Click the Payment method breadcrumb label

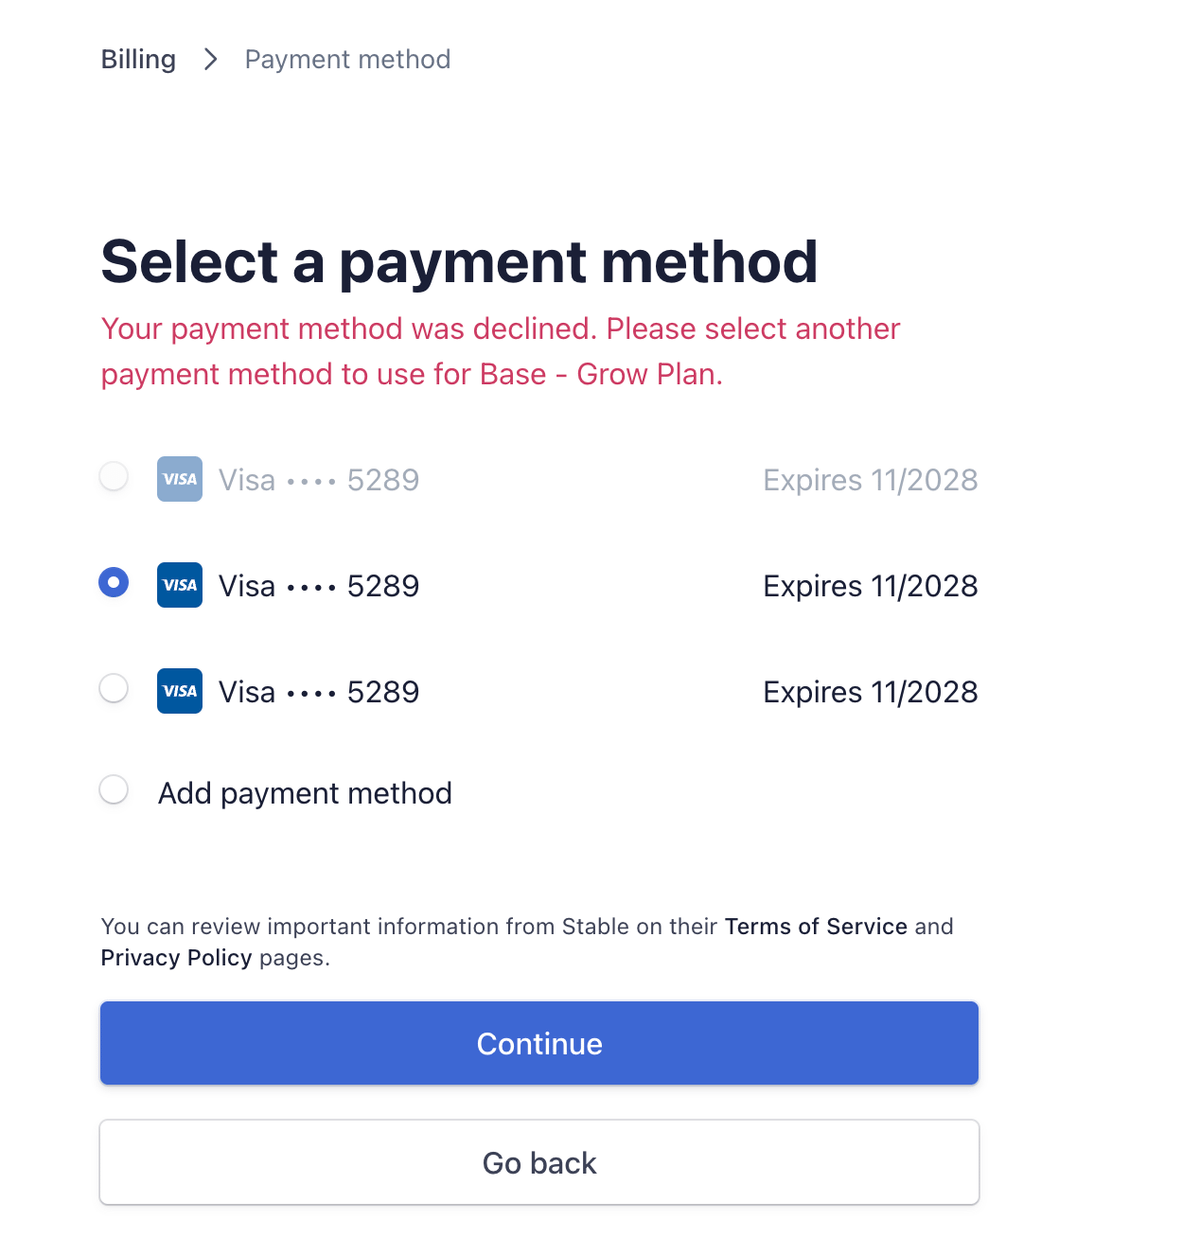pos(347,59)
